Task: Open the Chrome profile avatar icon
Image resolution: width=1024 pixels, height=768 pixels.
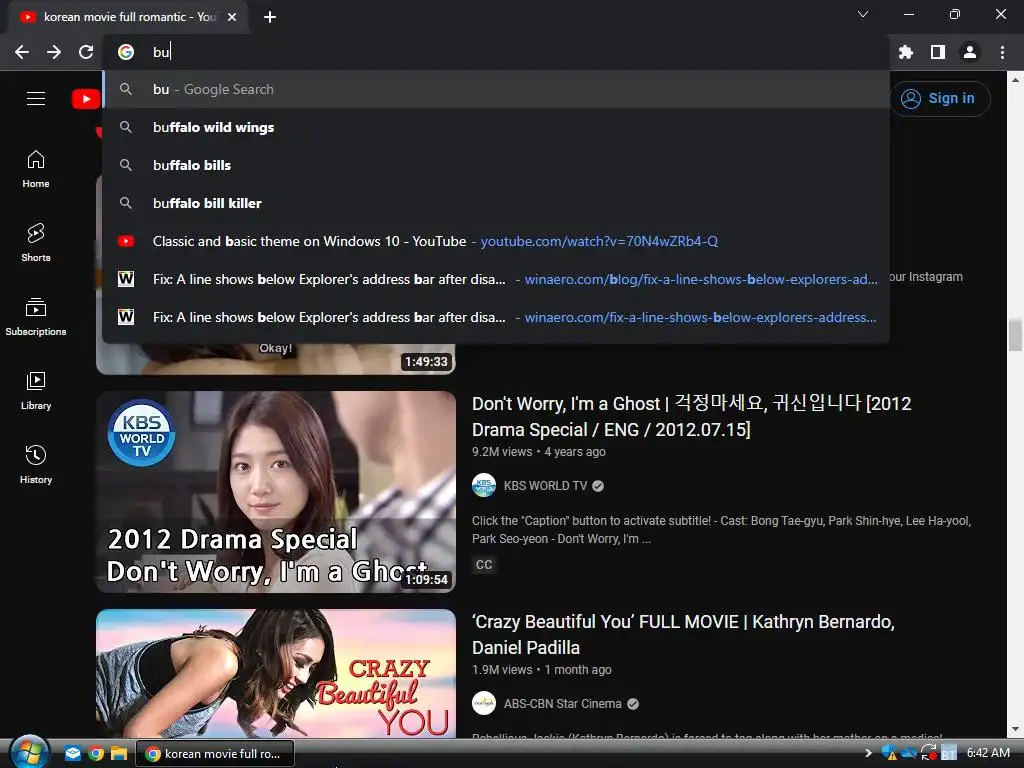Action: coord(970,52)
